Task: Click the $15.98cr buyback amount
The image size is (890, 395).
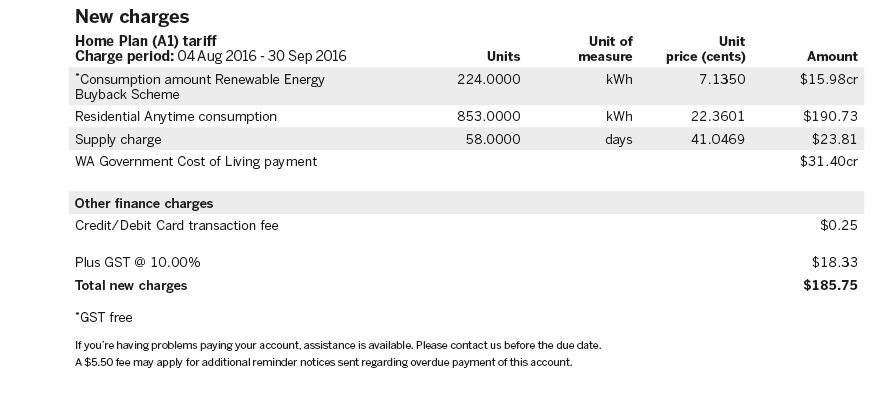Action: click(829, 79)
